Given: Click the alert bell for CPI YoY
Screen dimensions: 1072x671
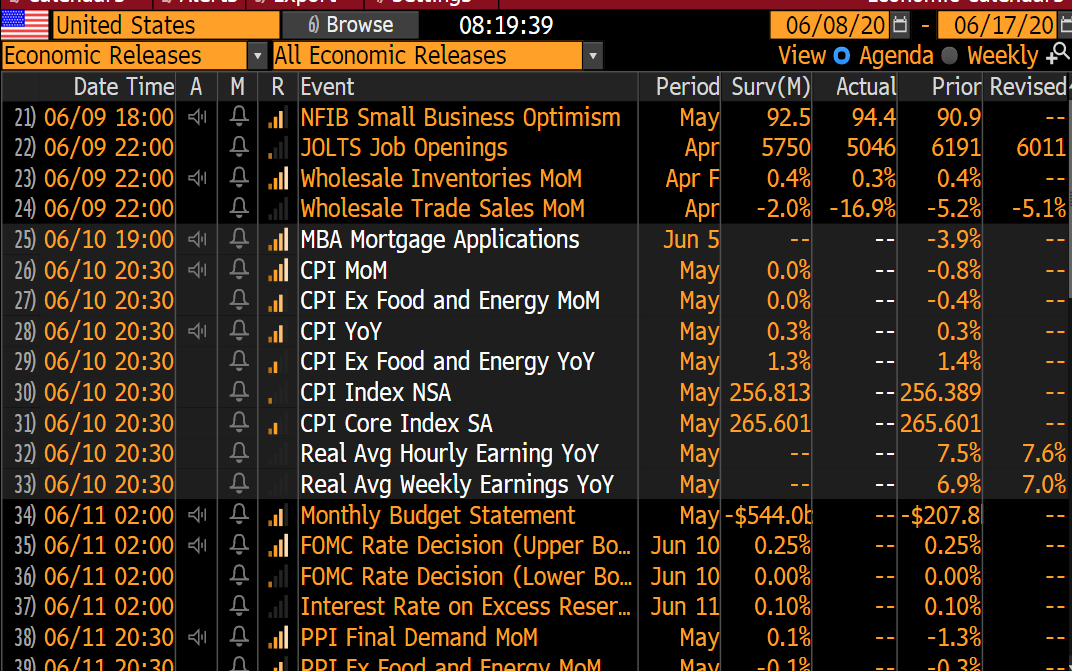Looking at the screenshot, I should (239, 331).
